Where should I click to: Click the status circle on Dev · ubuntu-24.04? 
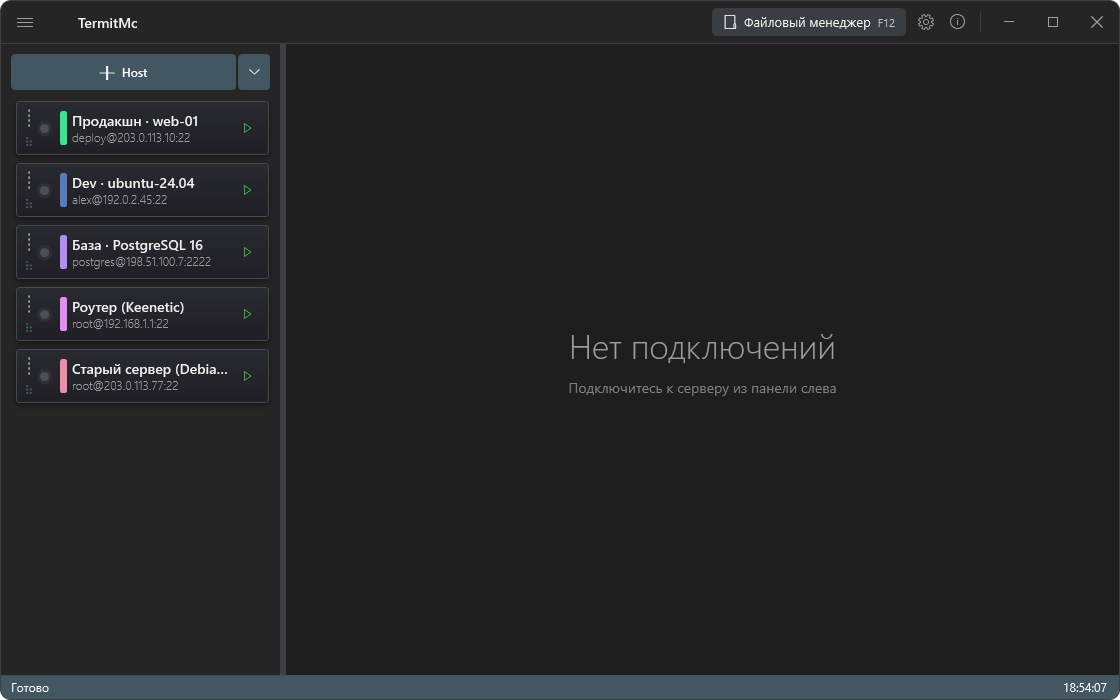44,191
